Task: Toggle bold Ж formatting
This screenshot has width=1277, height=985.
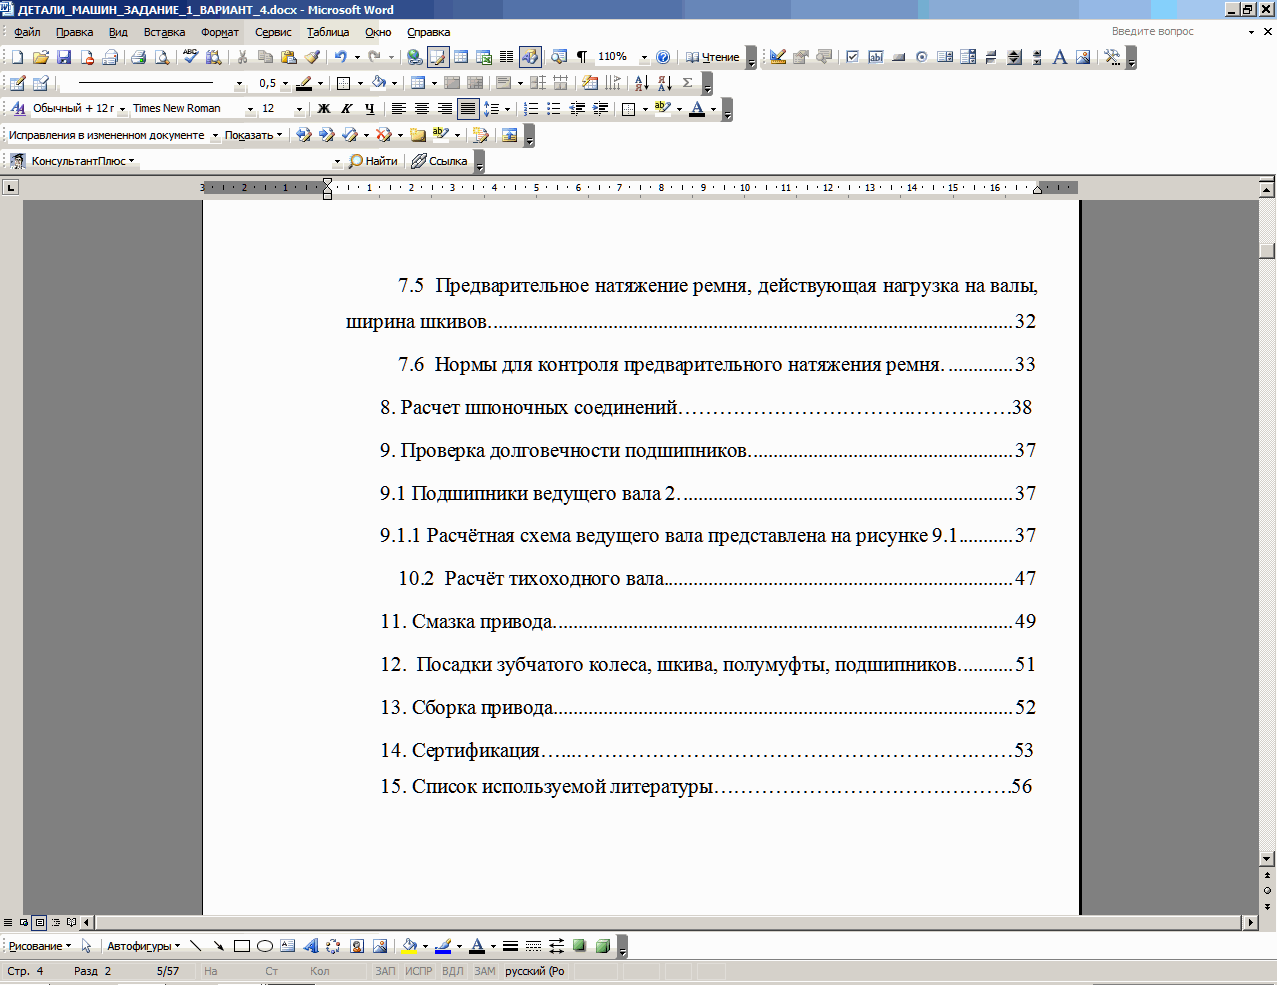Action: click(323, 109)
